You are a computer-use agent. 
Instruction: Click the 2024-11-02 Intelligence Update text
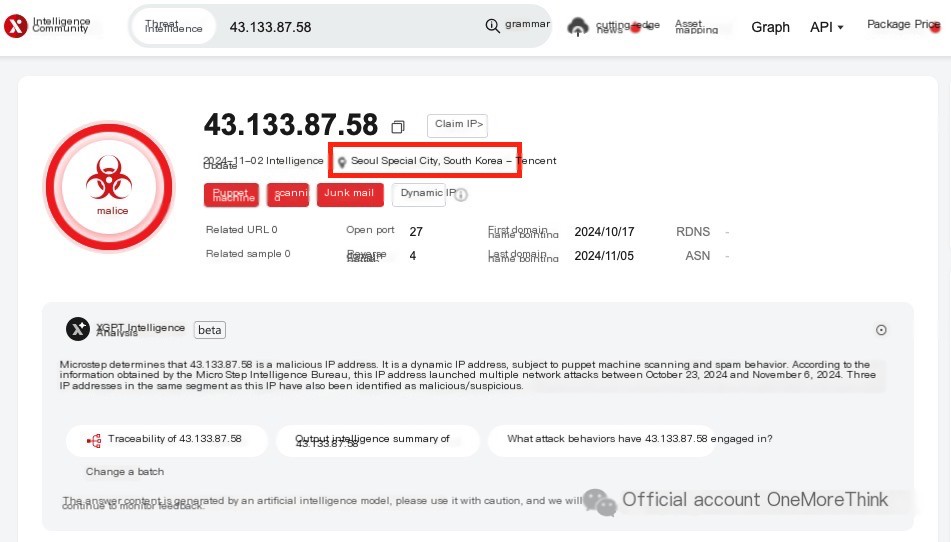click(263, 162)
